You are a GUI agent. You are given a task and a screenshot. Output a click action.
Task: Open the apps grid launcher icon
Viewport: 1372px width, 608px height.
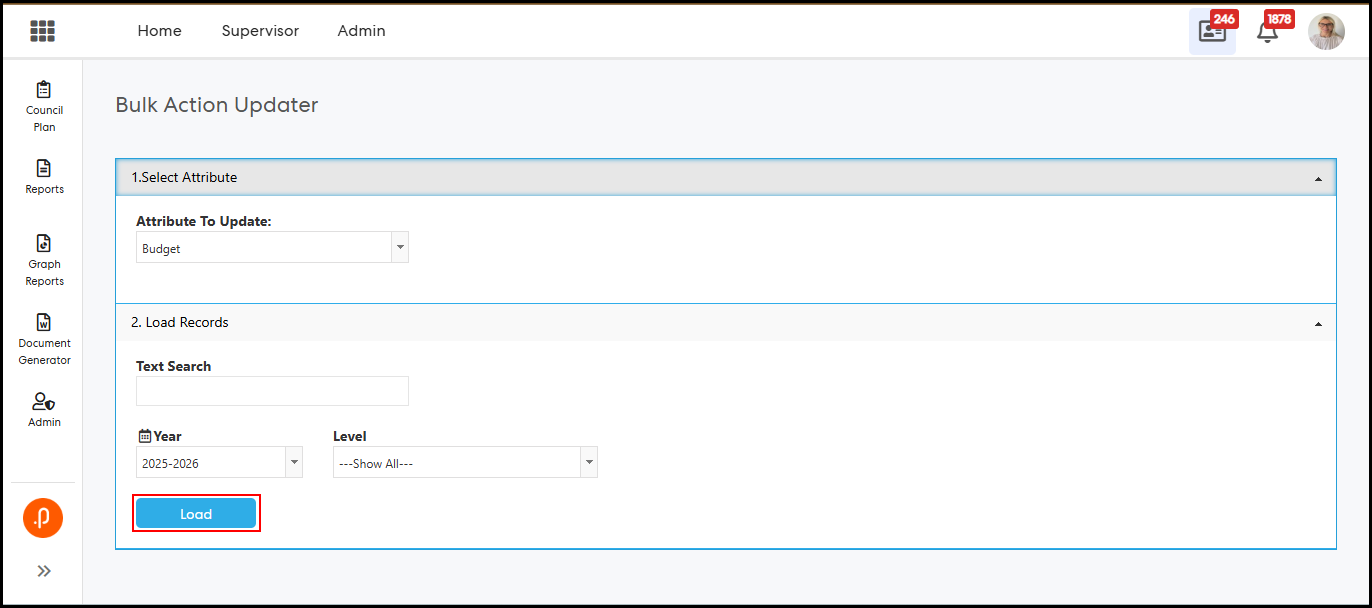42,31
